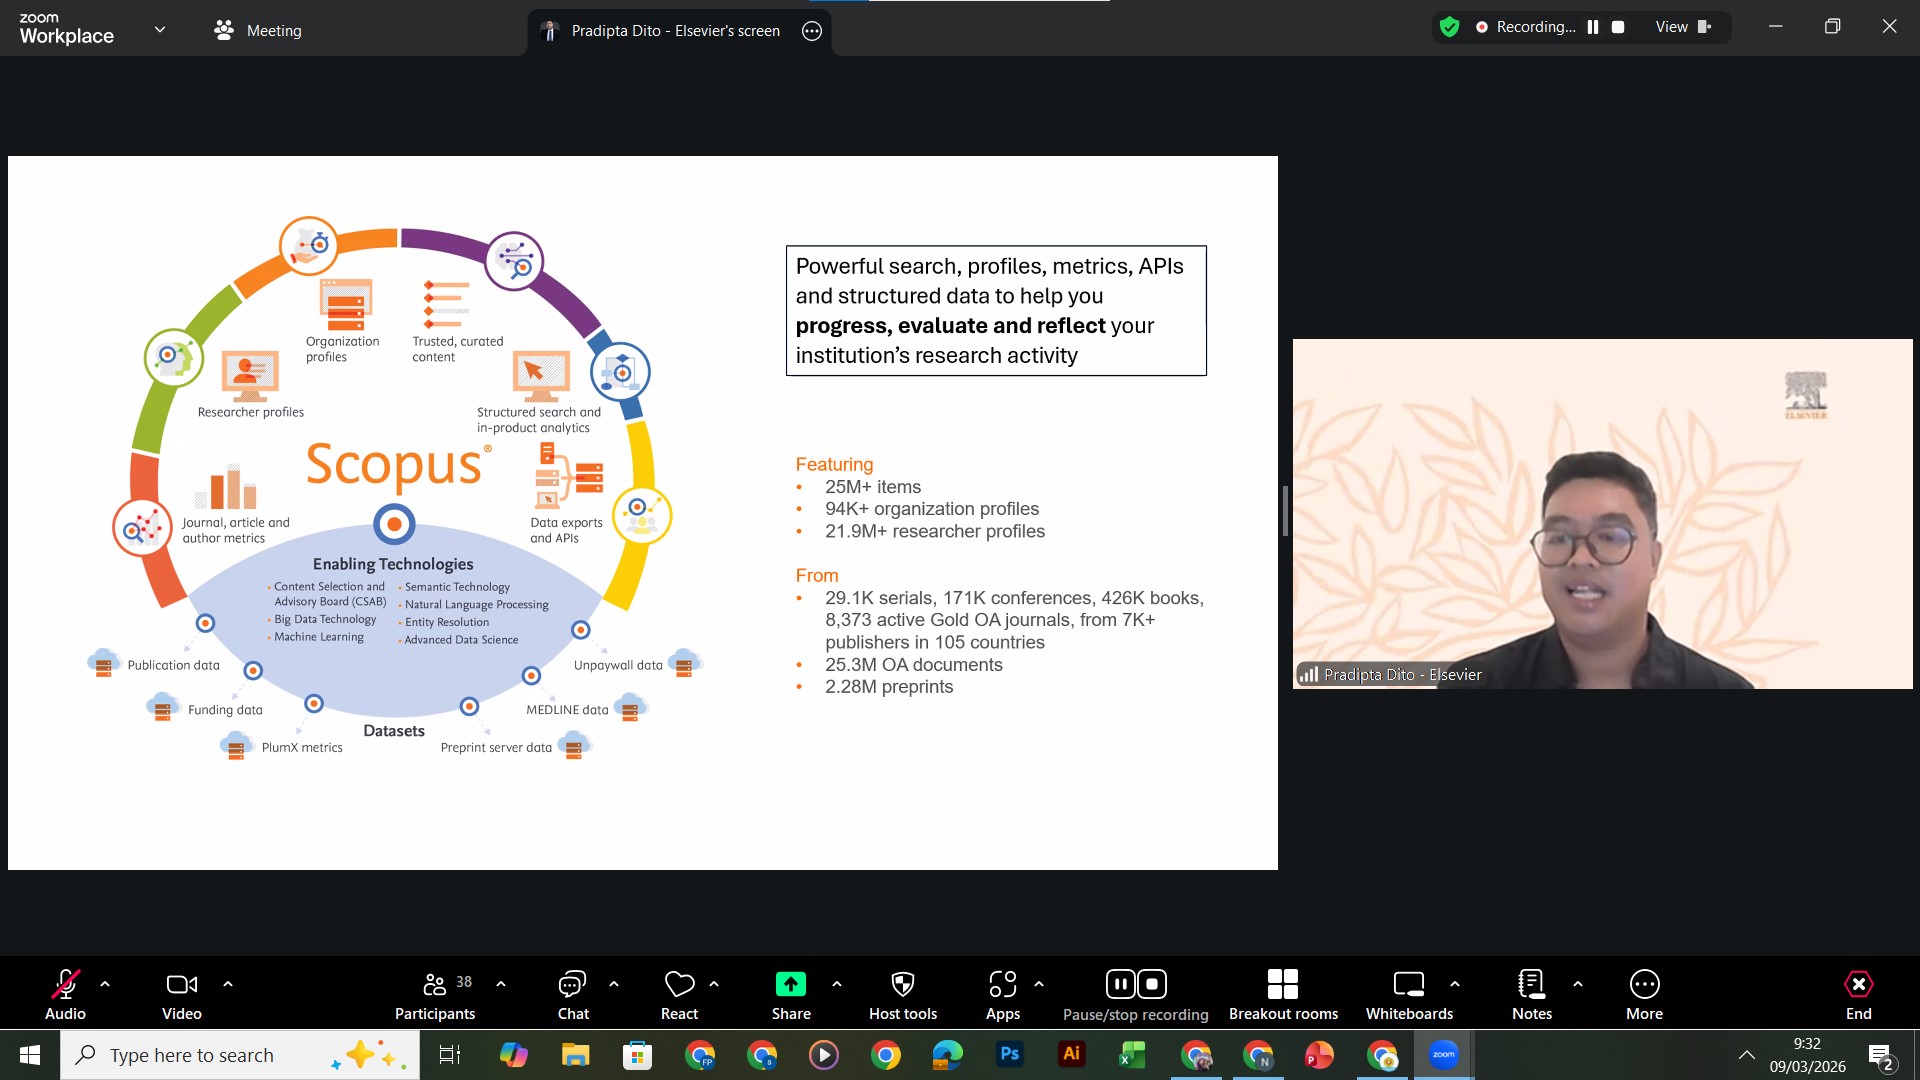Open the Chat panel

(x=572, y=985)
